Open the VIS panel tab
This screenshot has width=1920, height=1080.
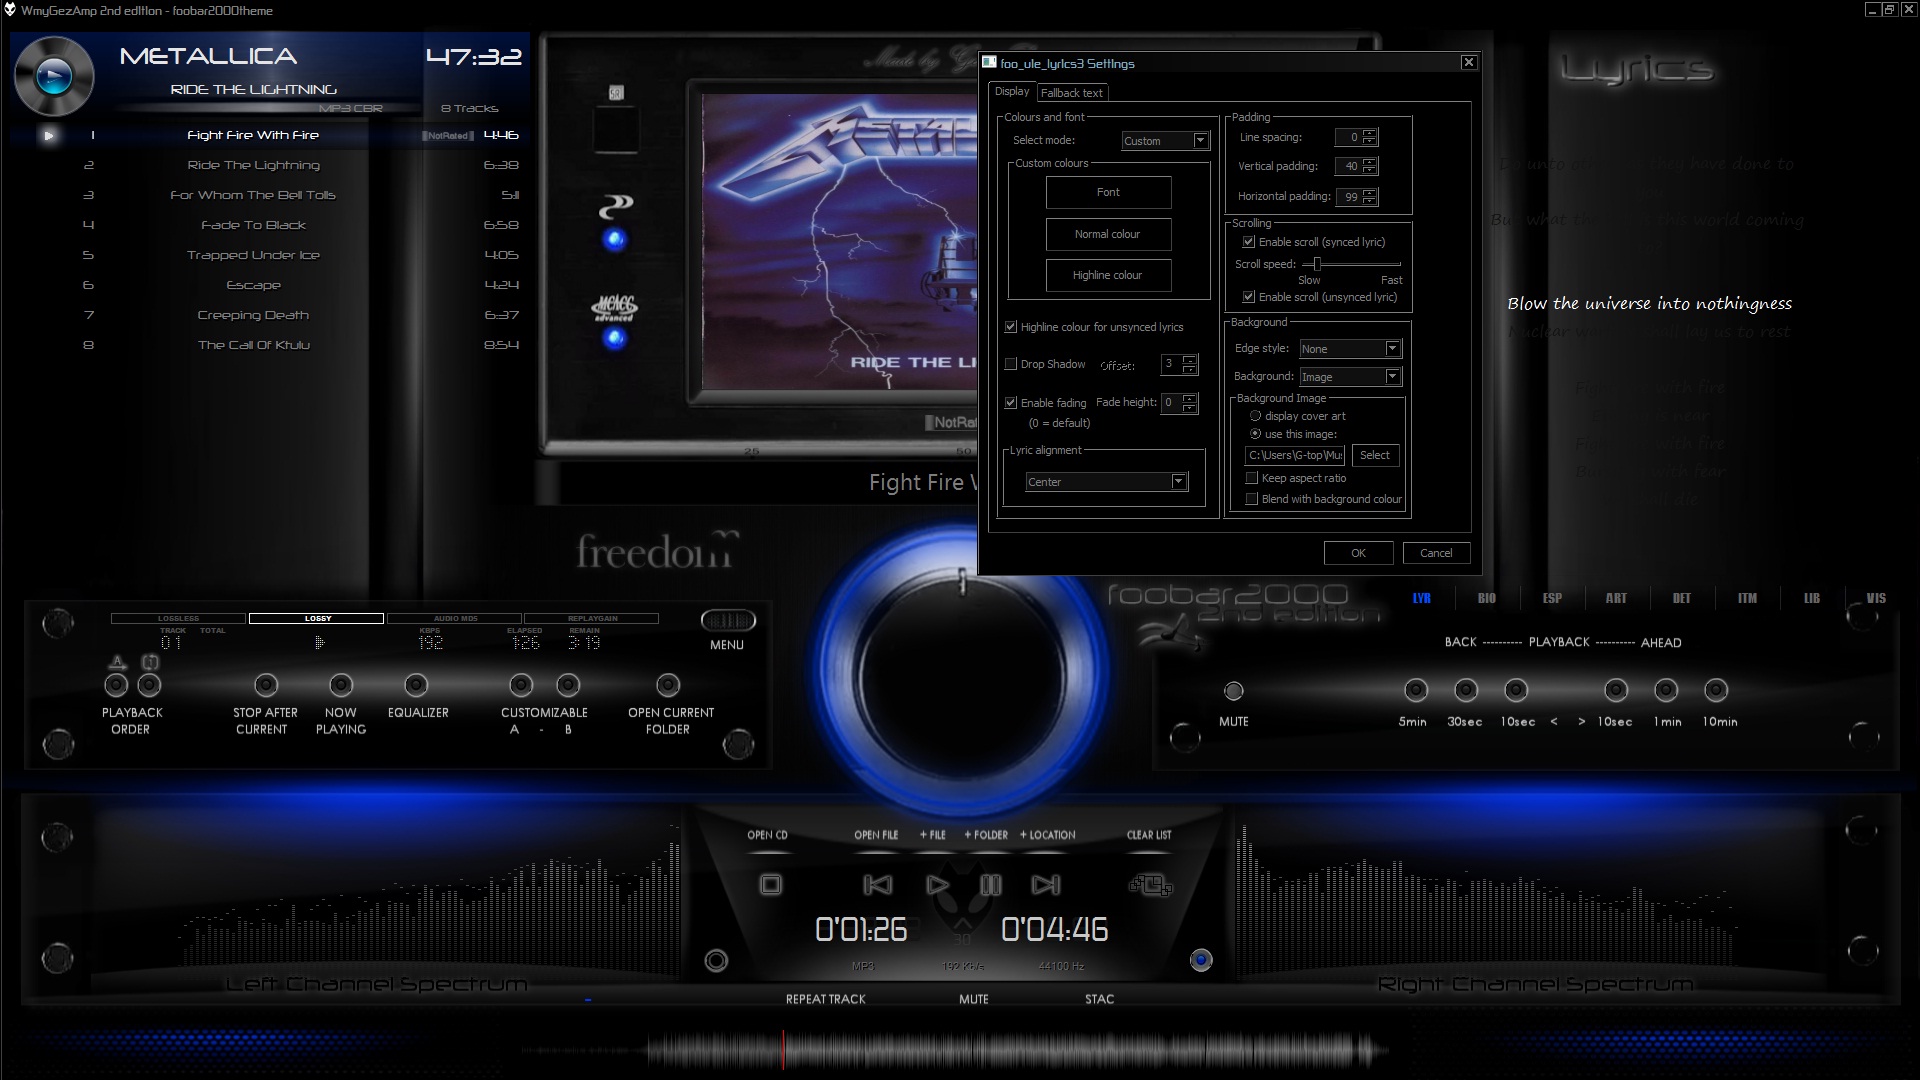(1876, 598)
